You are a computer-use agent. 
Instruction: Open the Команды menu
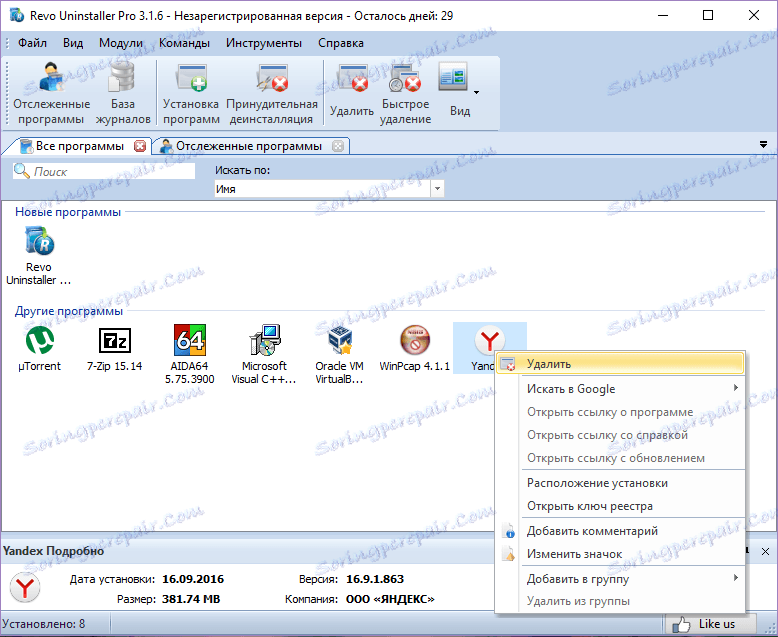pos(184,43)
